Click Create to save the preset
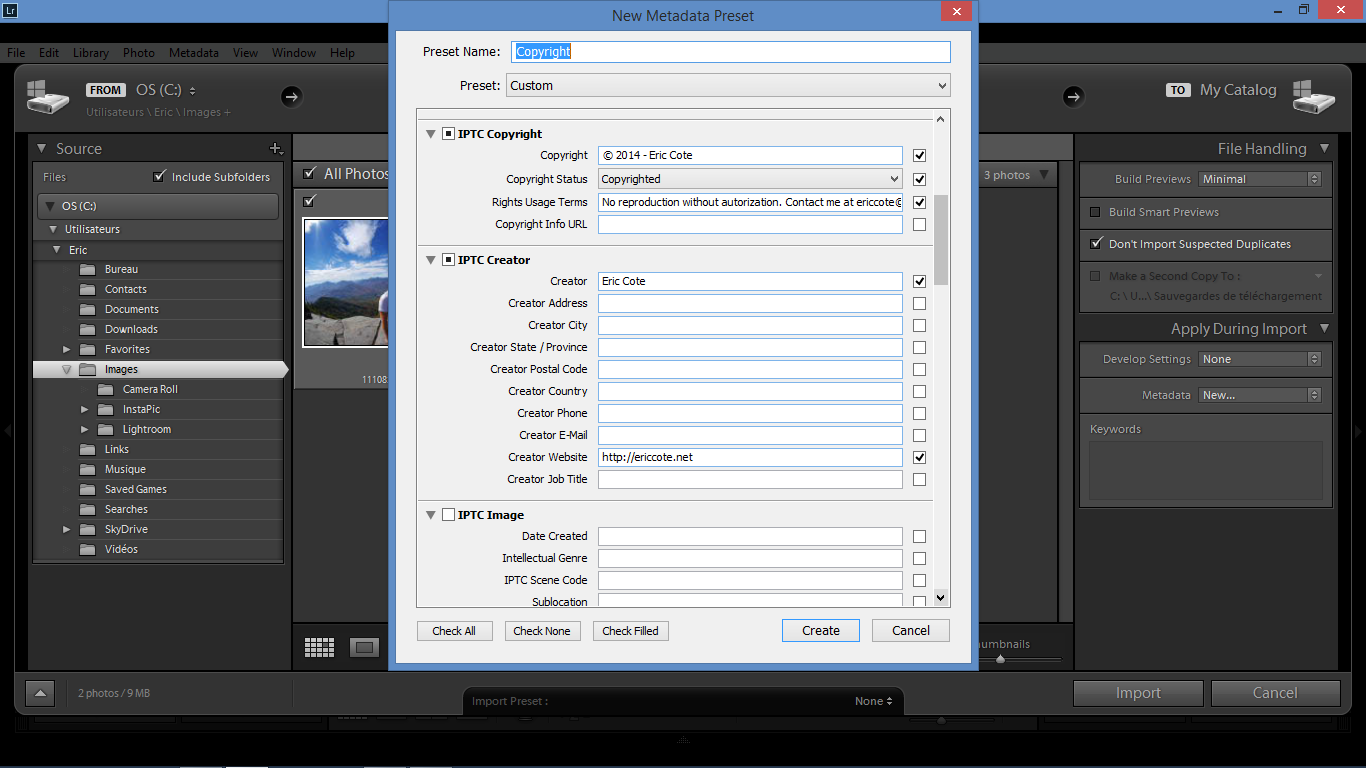This screenshot has height=768, width=1366. [x=821, y=631]
